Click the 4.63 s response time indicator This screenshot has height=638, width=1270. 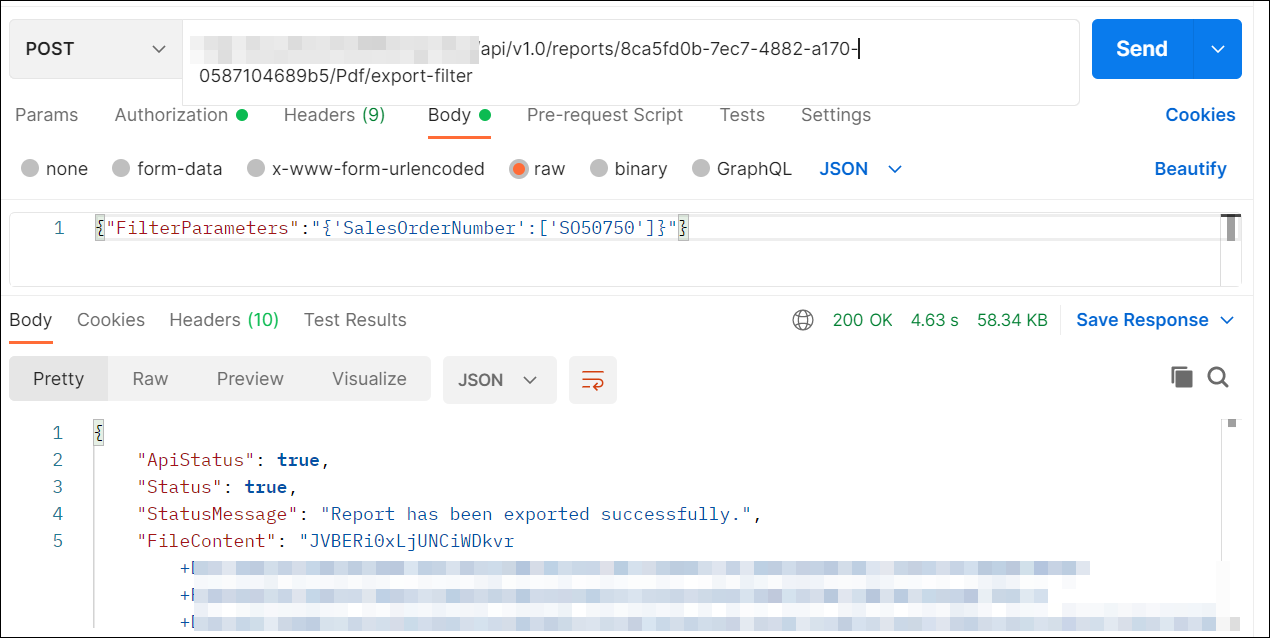coord(934,320)
